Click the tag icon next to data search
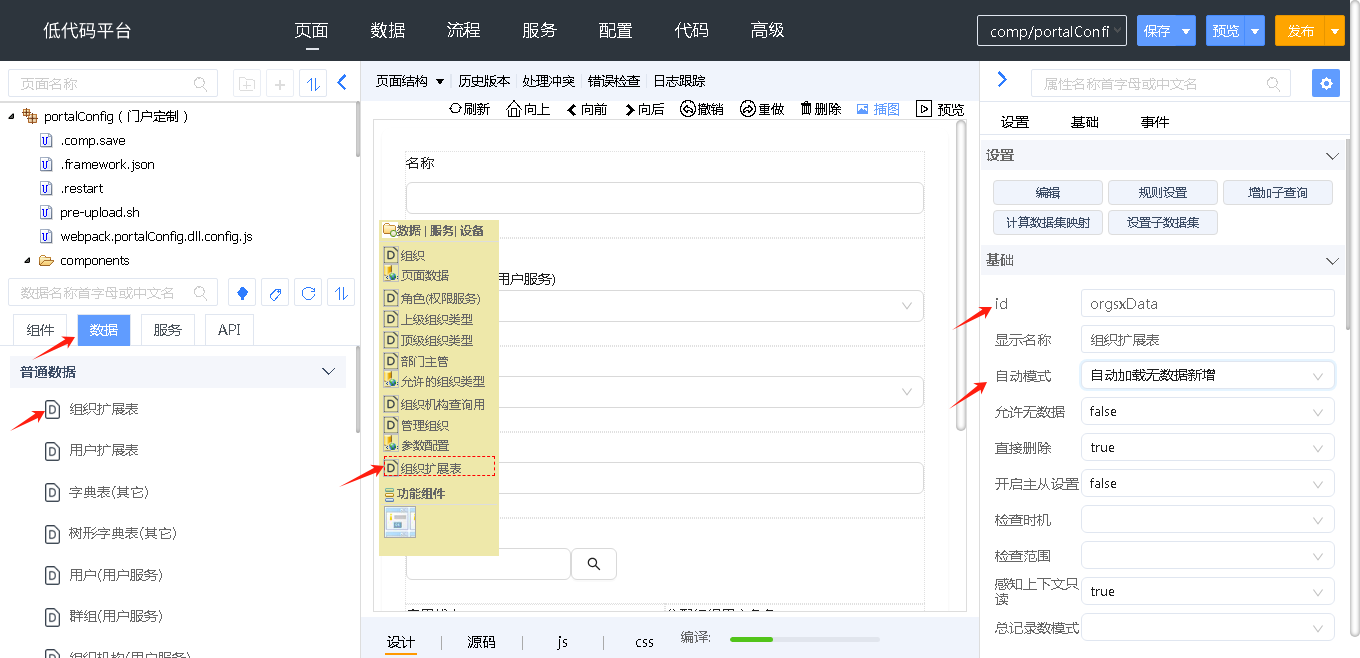The image size is (1360, 658). tap(275, 293)
